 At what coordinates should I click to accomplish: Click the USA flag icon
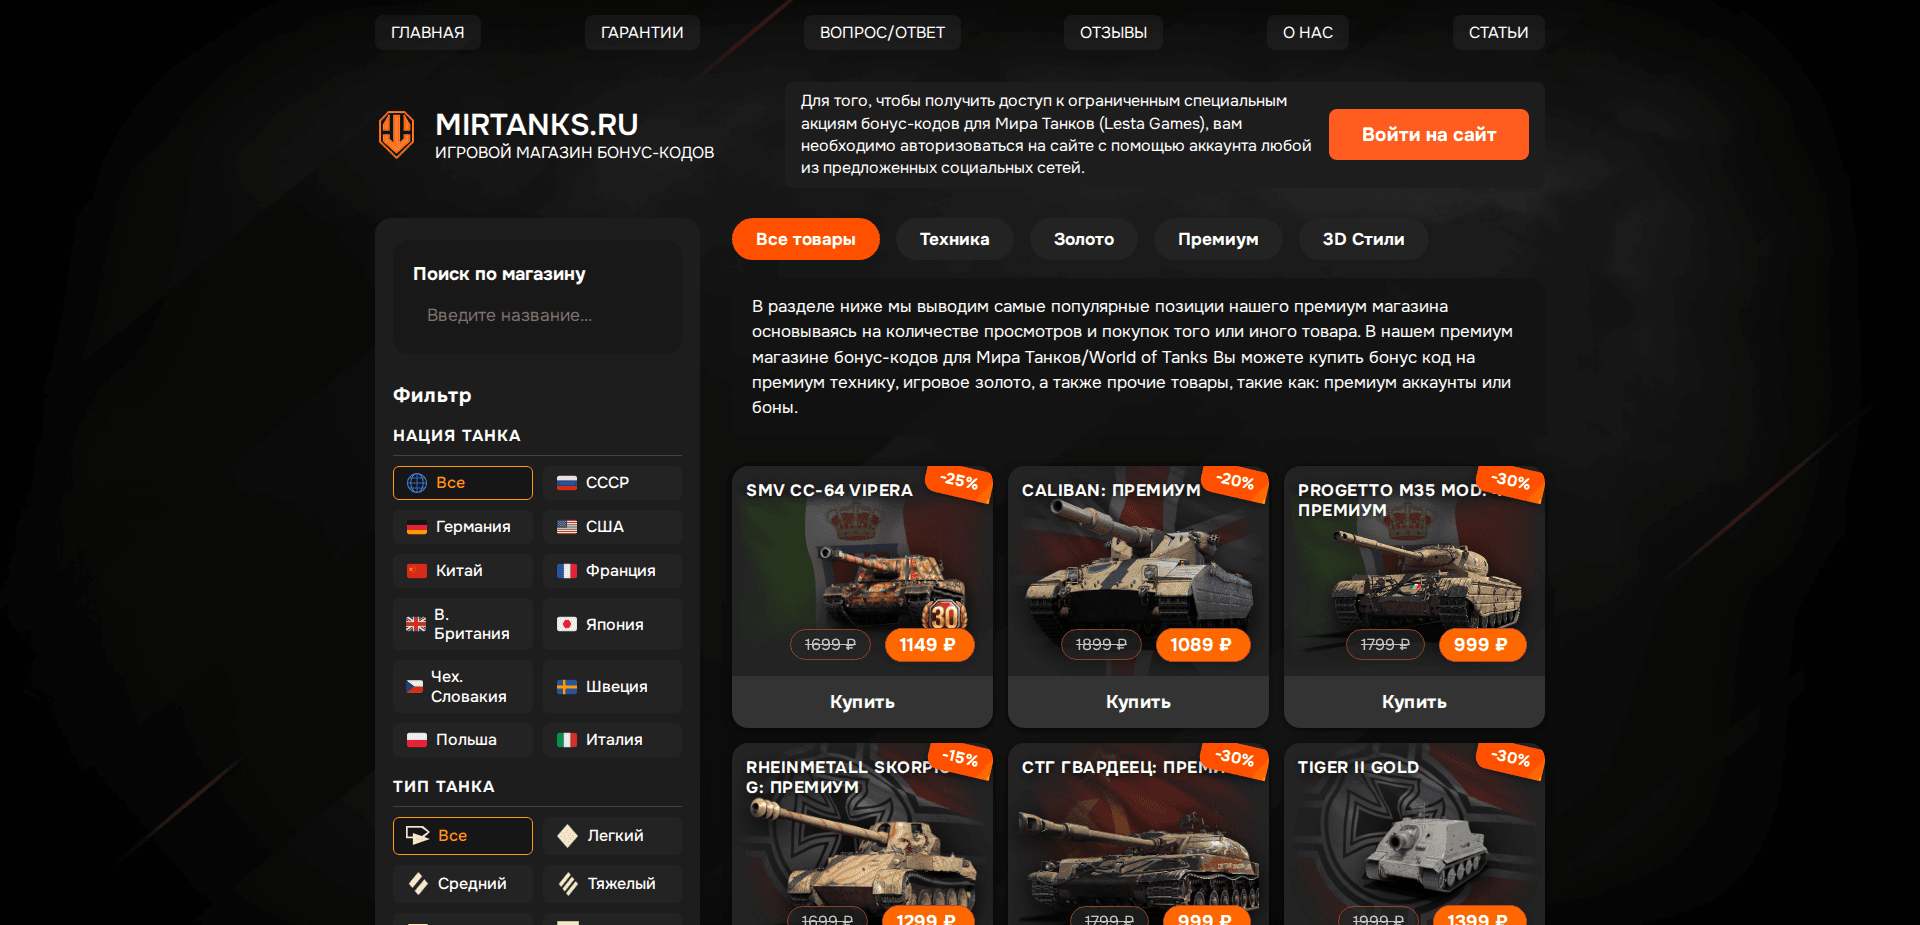tap(567, 527)
